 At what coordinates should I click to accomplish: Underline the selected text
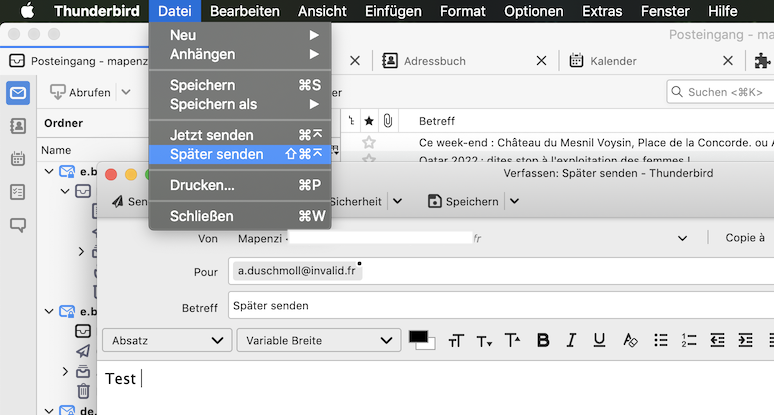[600, 340]
